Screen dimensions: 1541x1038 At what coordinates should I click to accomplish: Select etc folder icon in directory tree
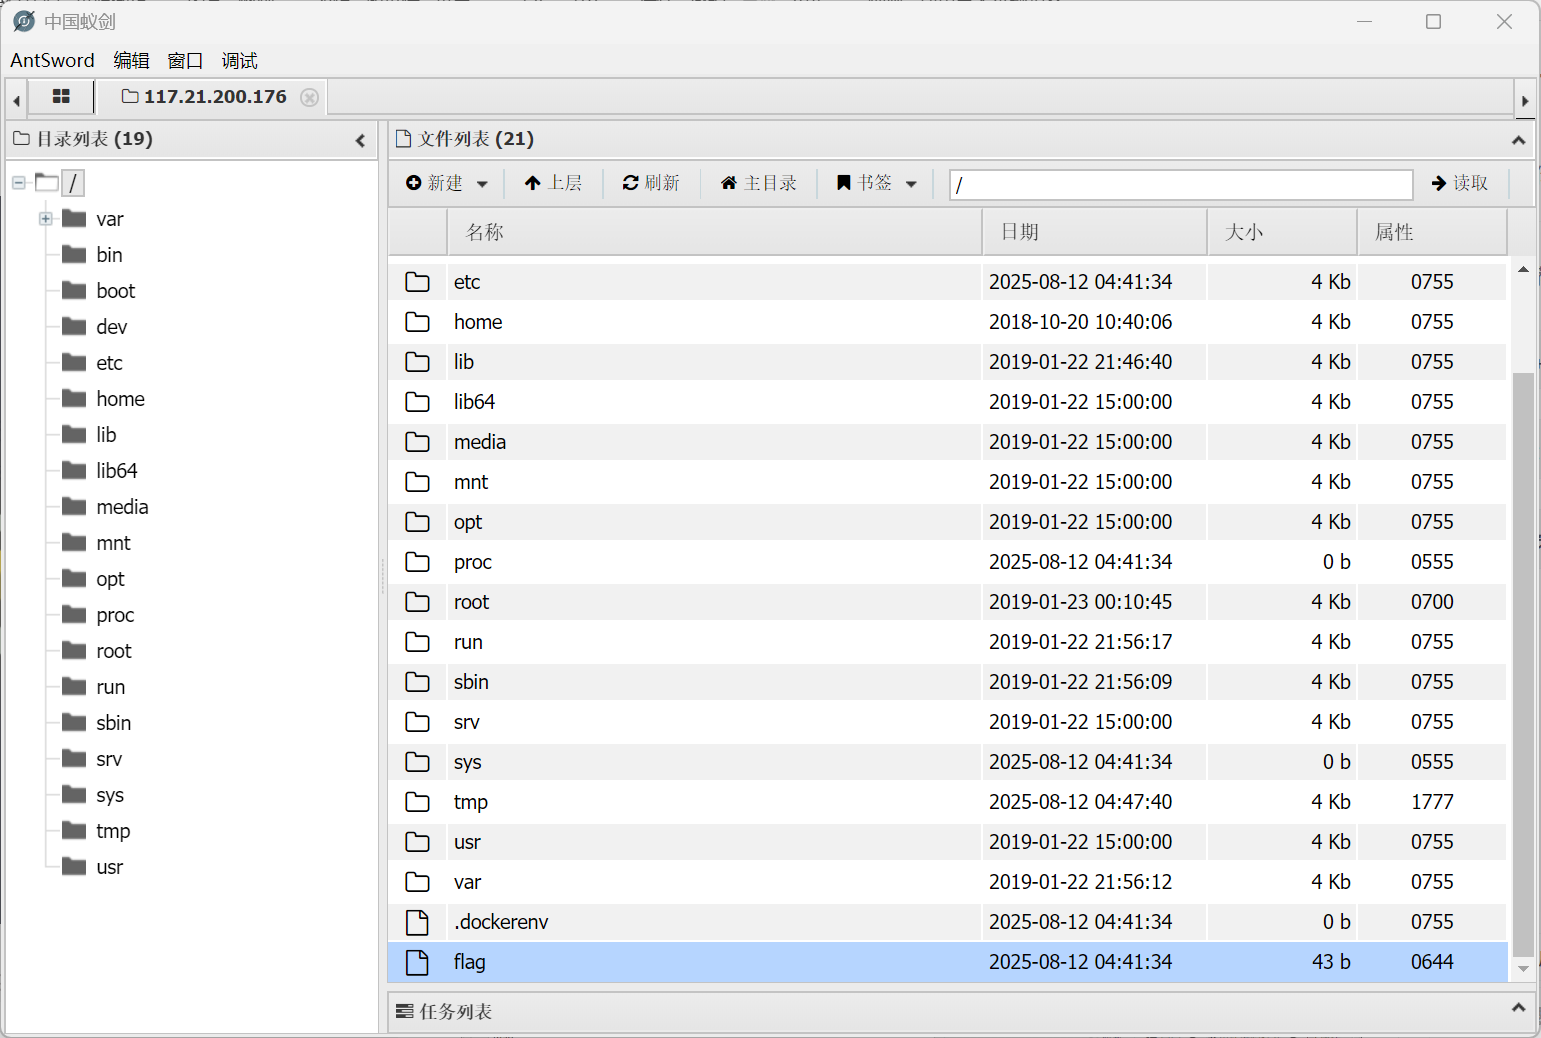coord(74,362)
